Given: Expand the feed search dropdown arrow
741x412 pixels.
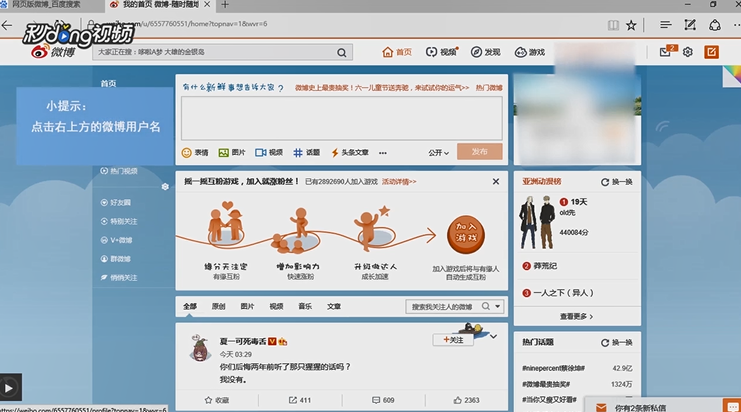Looking at the screenshot, I should tap(497, 307).
